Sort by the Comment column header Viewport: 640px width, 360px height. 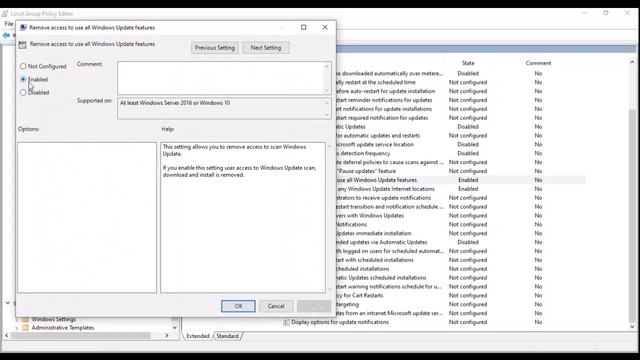pos(538,63)
